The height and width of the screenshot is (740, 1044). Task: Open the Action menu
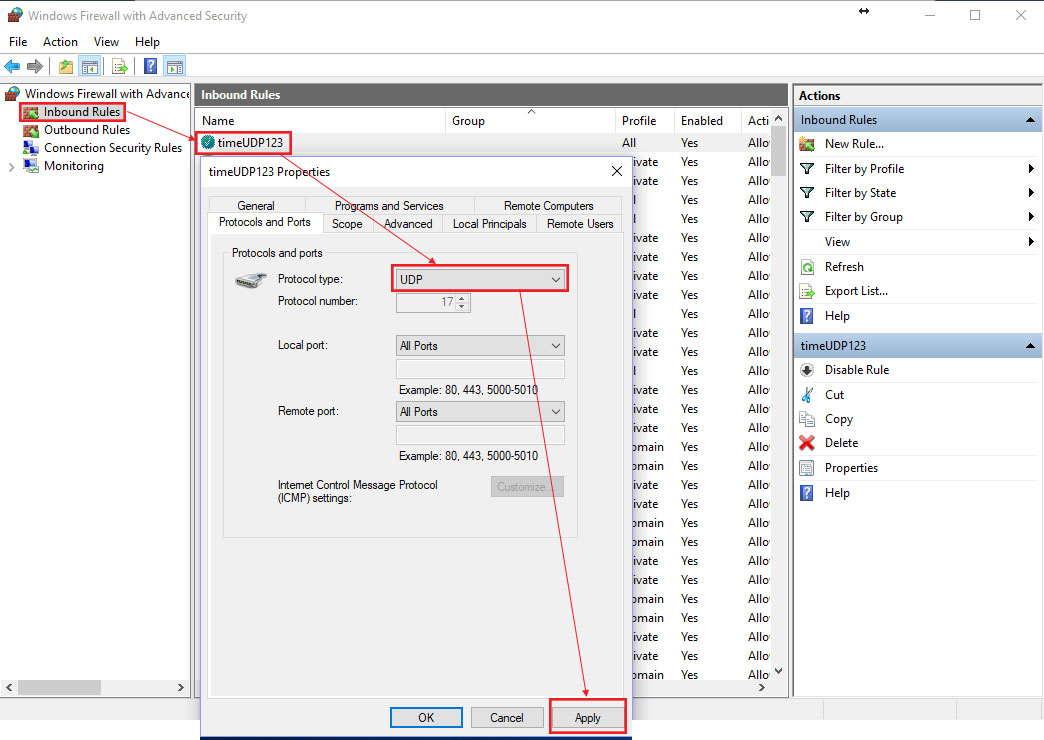click(x=60, y=41)
